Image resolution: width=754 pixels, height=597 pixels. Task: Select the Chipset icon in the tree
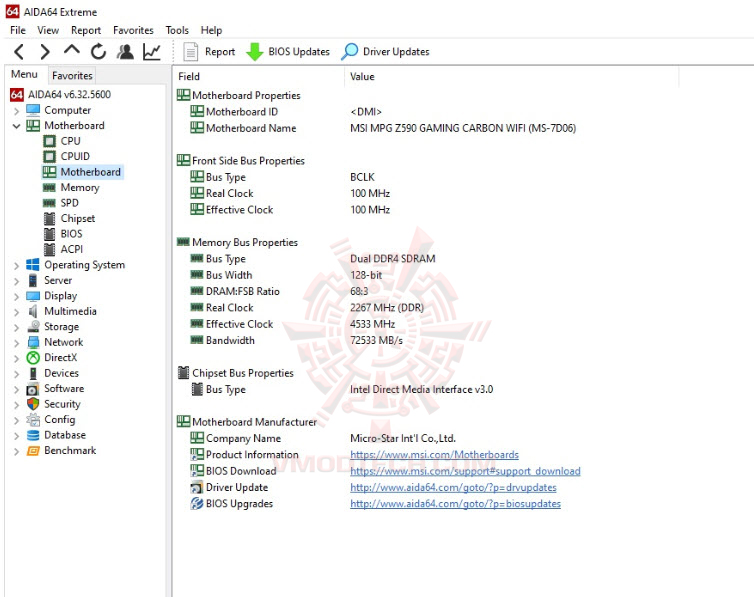click(x=49, y=218)
